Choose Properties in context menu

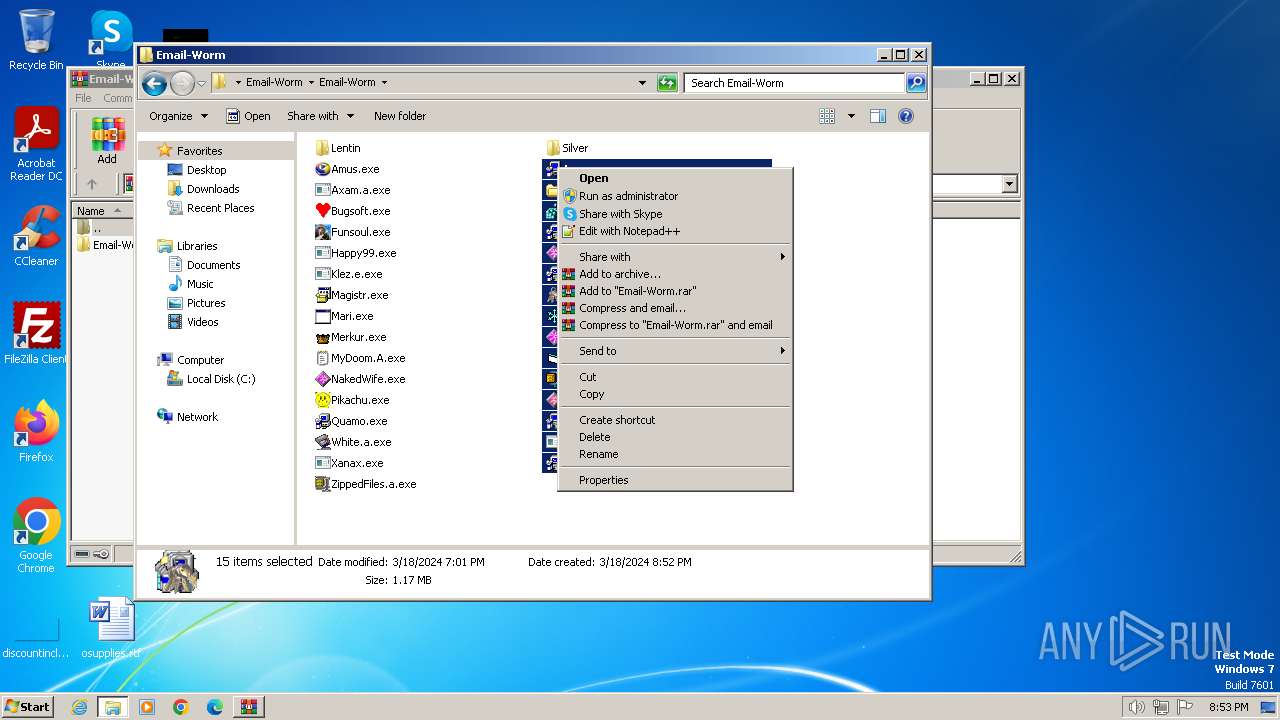click(675, 479)
